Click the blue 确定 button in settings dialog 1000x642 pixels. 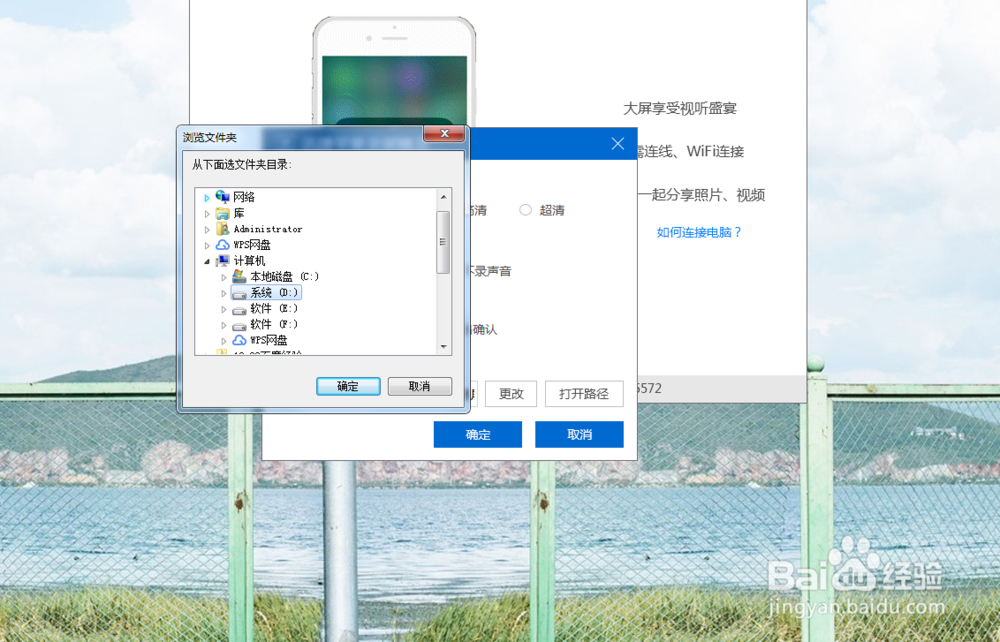478,434
